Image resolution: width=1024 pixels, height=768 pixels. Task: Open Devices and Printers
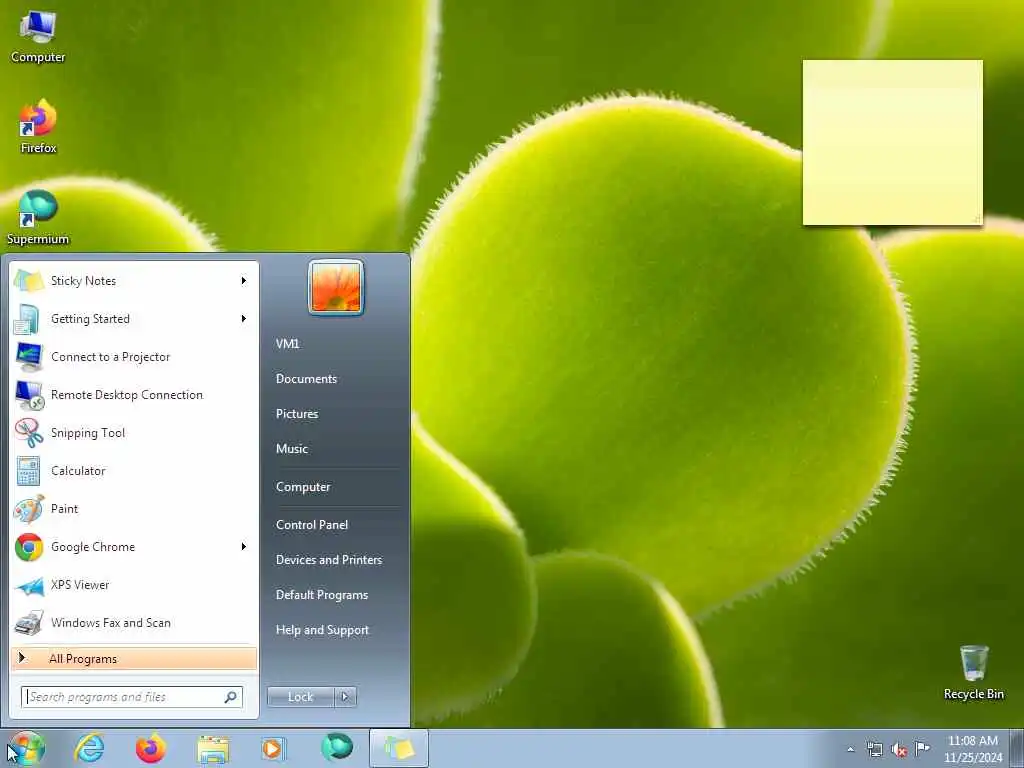tap(328, 560)
